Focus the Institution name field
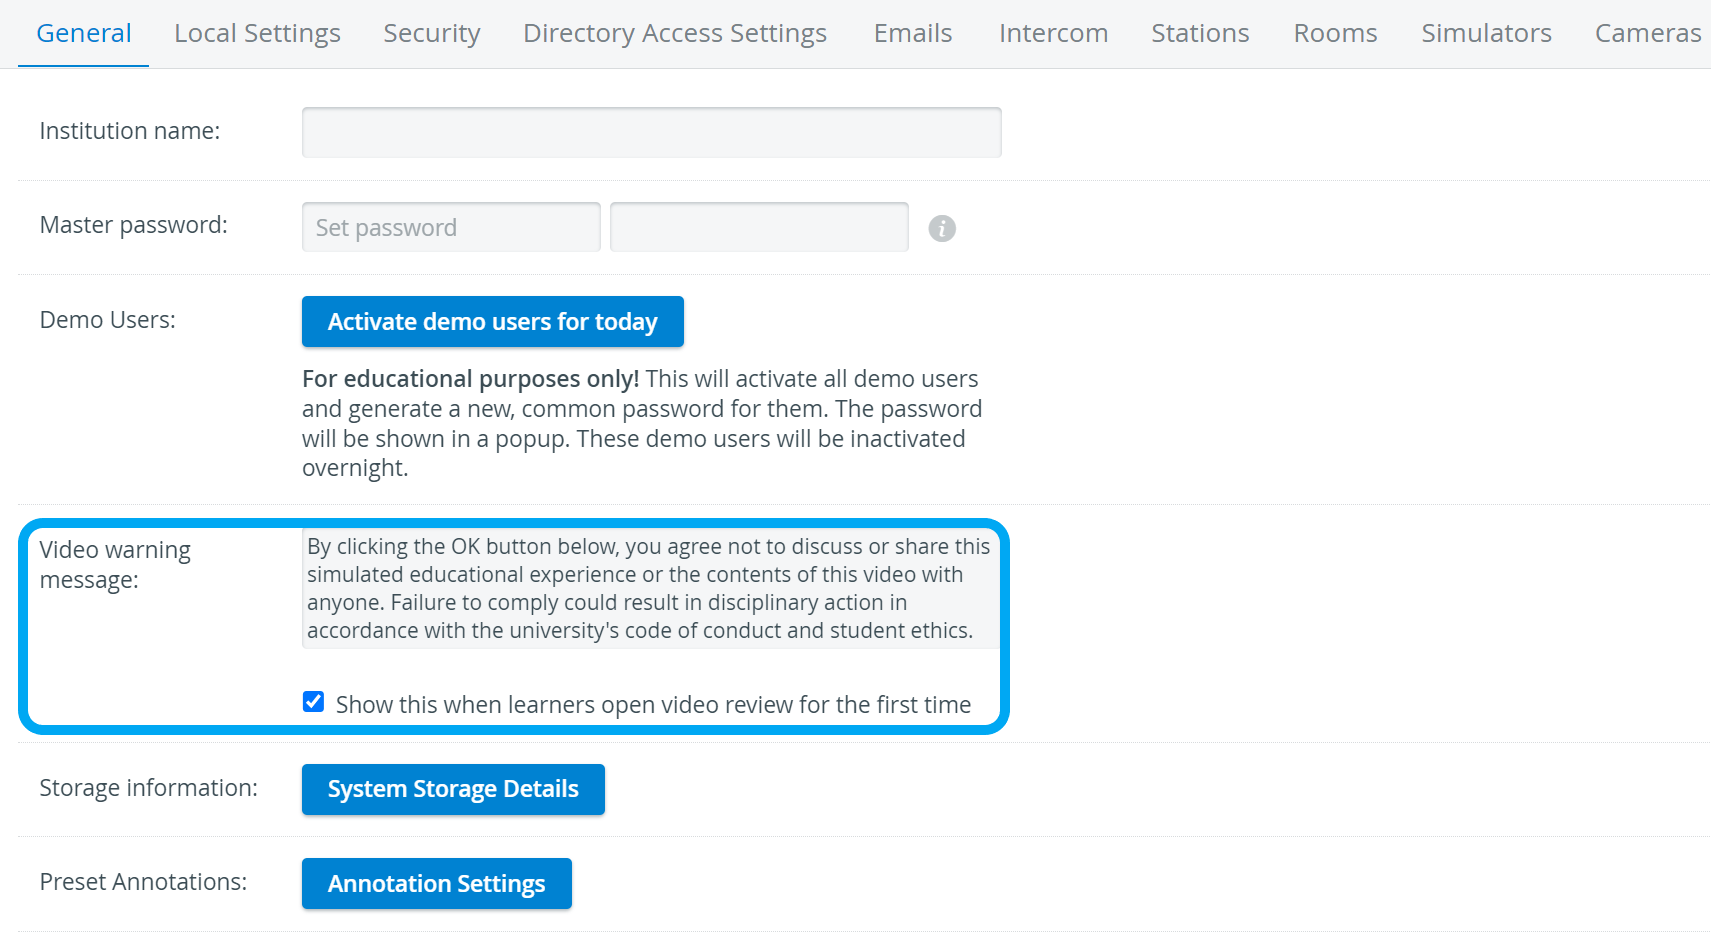The height and width of the screenshot is (932, 1711). (652, 132)
